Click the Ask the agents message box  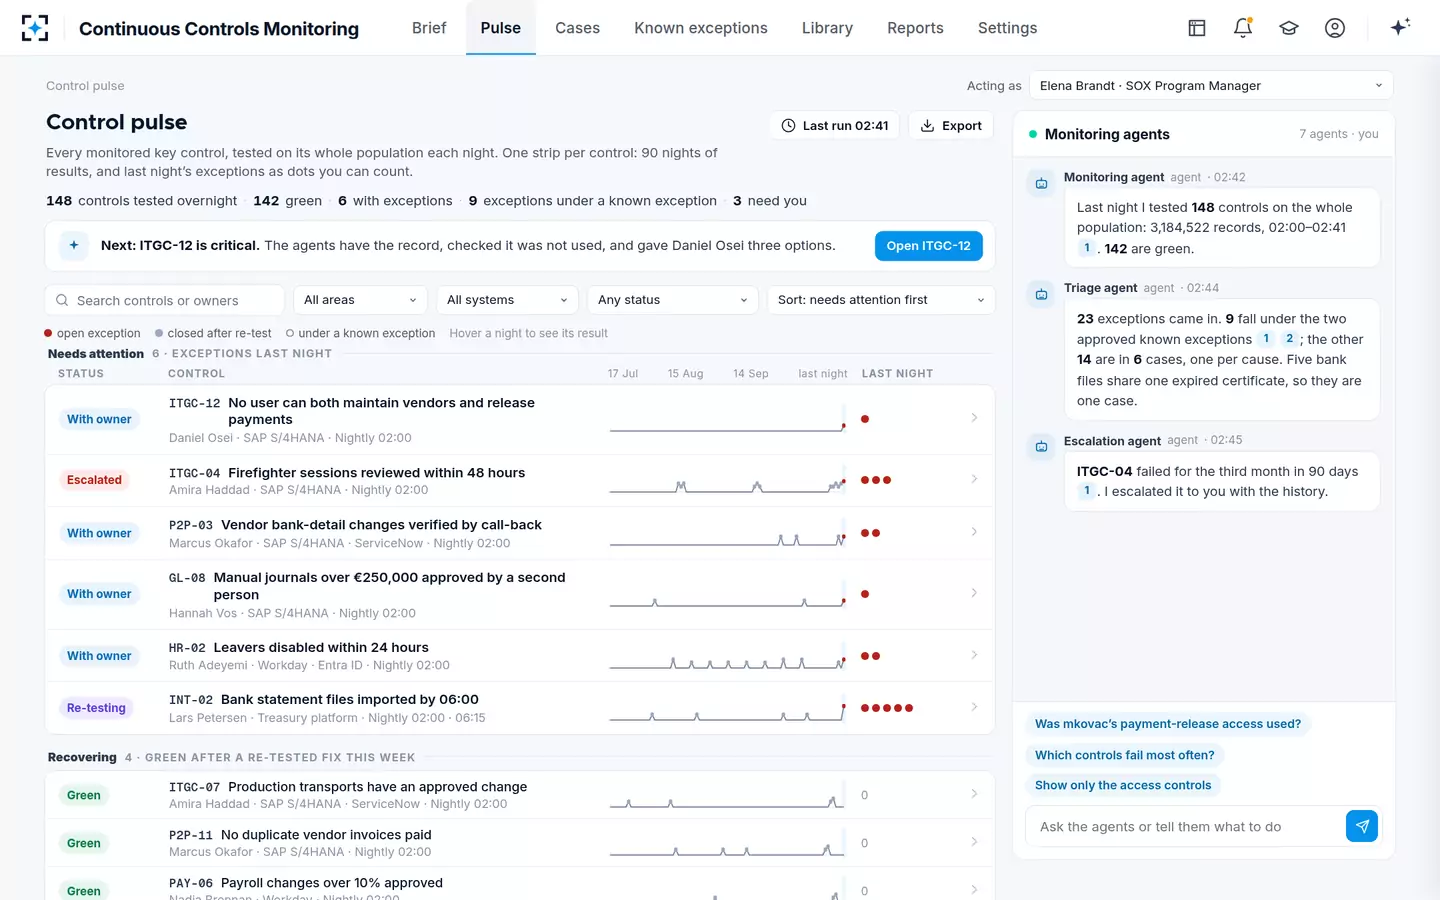tap(1185, 827)
